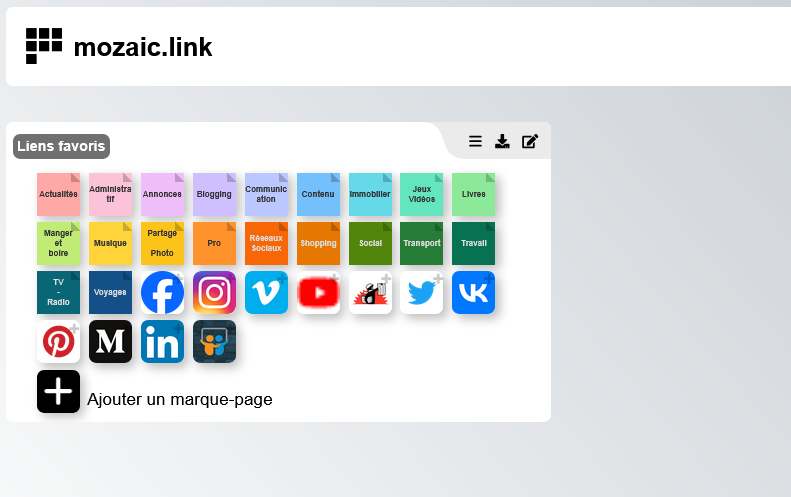The image size is (791, 497).
Task: Open the Medium bookmark
Action: click(x=110, y=341)
